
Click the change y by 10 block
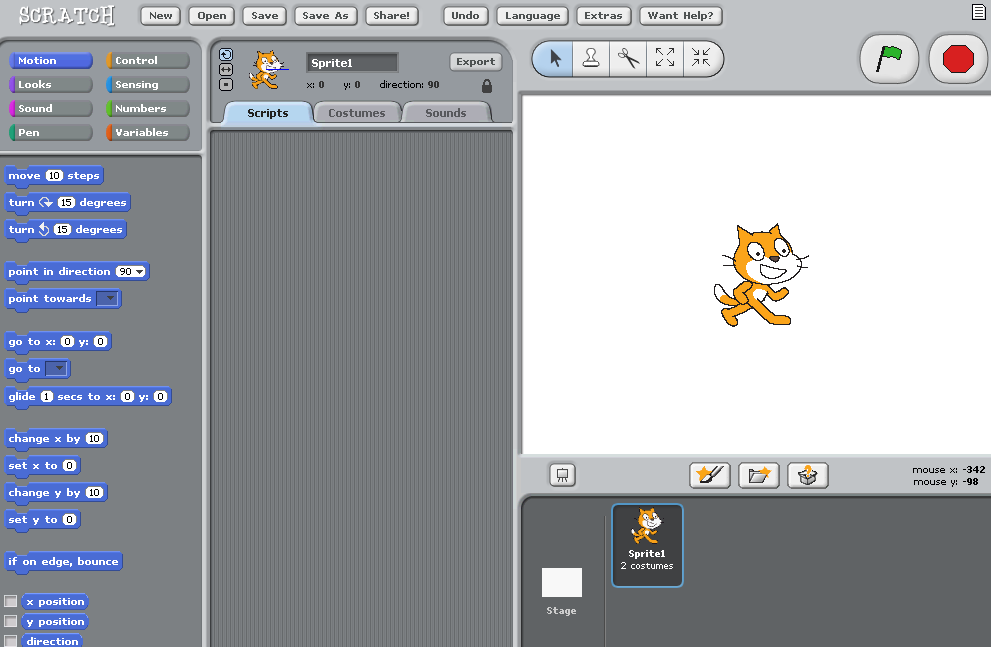(x=56, y=493)
